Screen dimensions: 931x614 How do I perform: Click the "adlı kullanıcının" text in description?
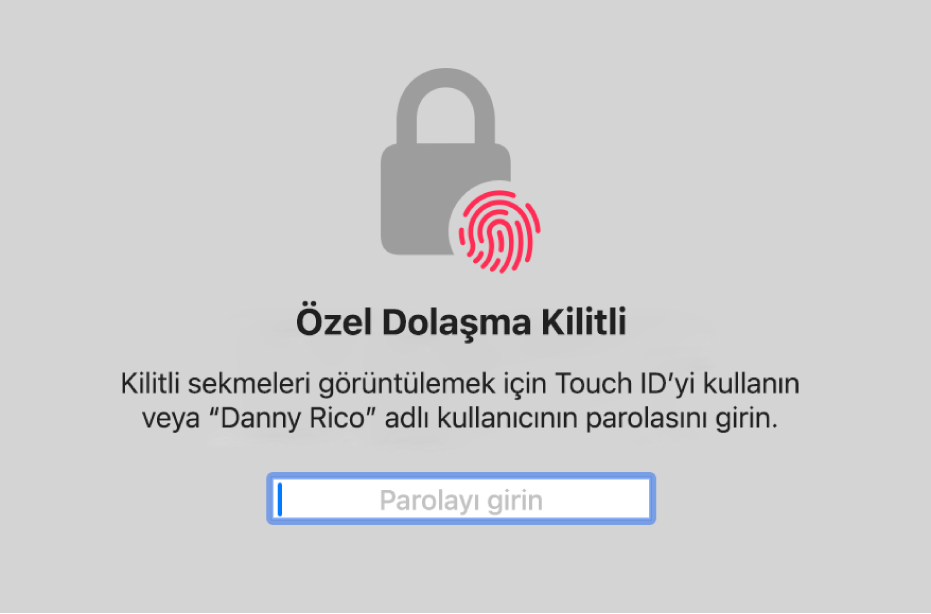(x=482, y=418)
